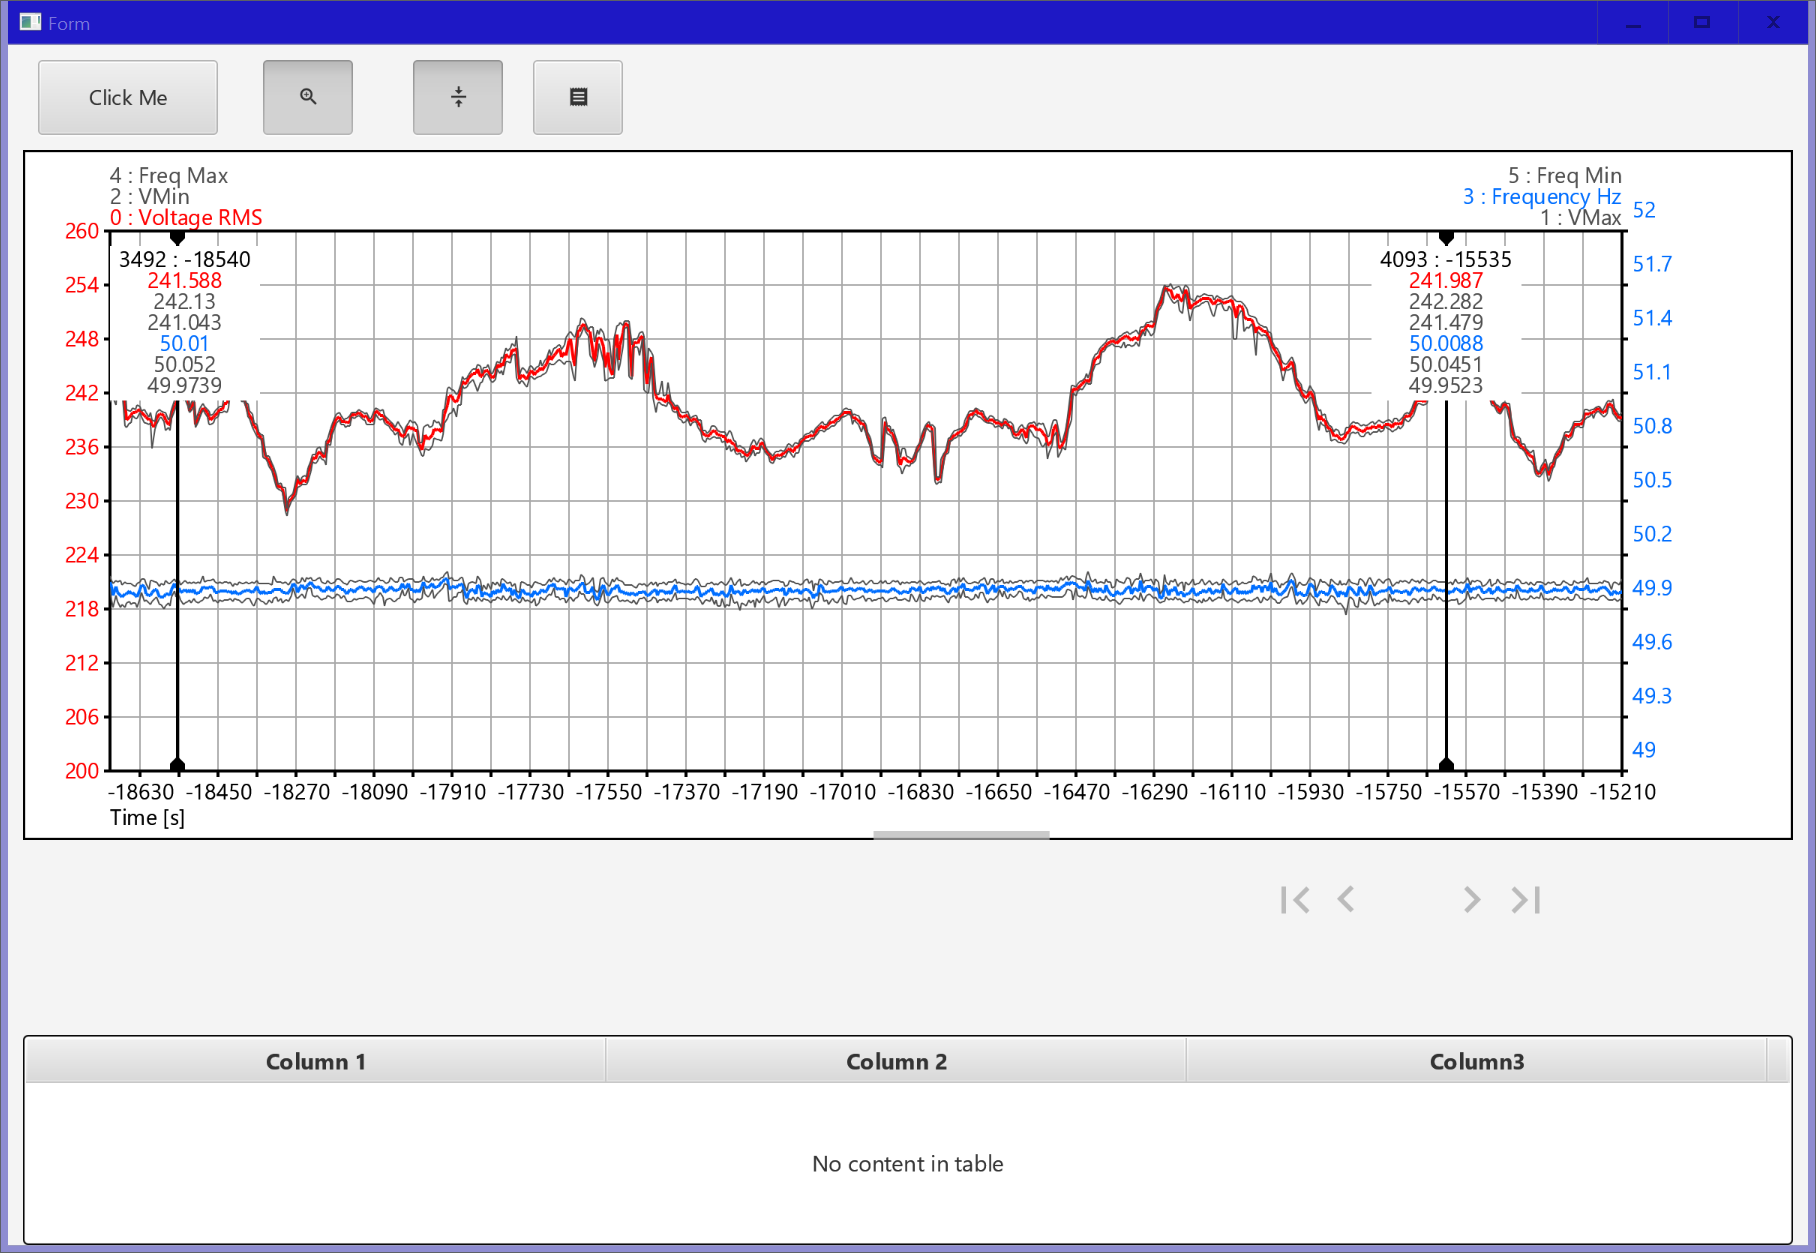Toggle the Voltage RMS legend entry

186,217
